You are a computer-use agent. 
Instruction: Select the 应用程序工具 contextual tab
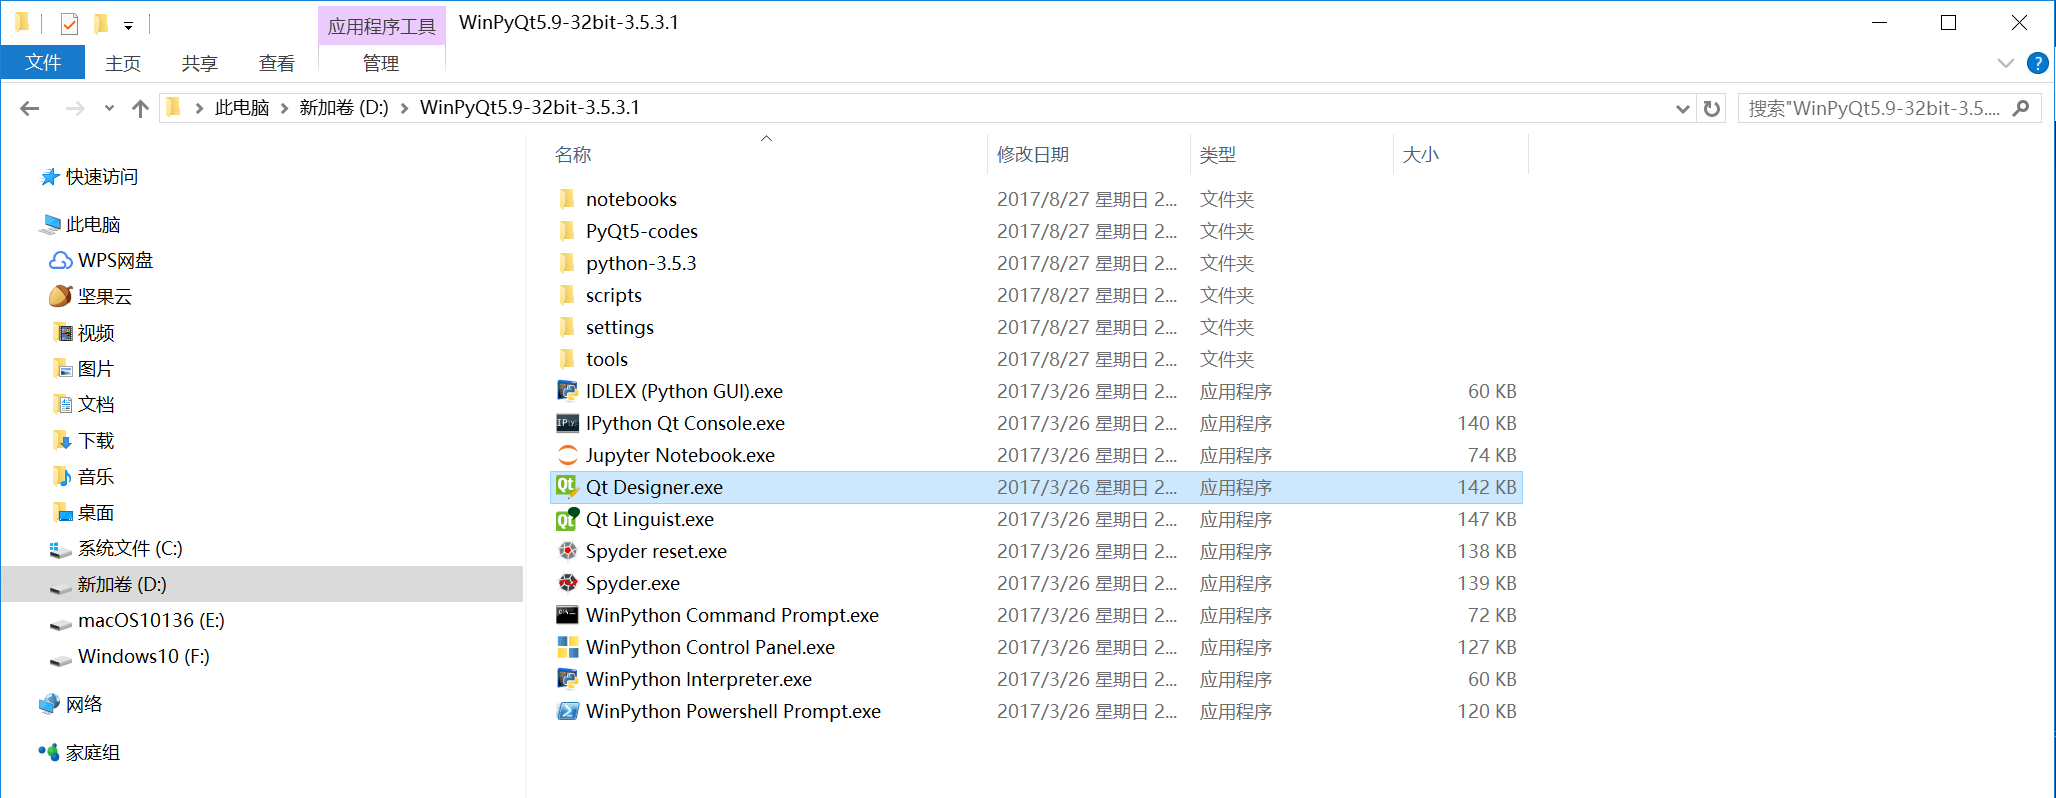pos(382,26)
